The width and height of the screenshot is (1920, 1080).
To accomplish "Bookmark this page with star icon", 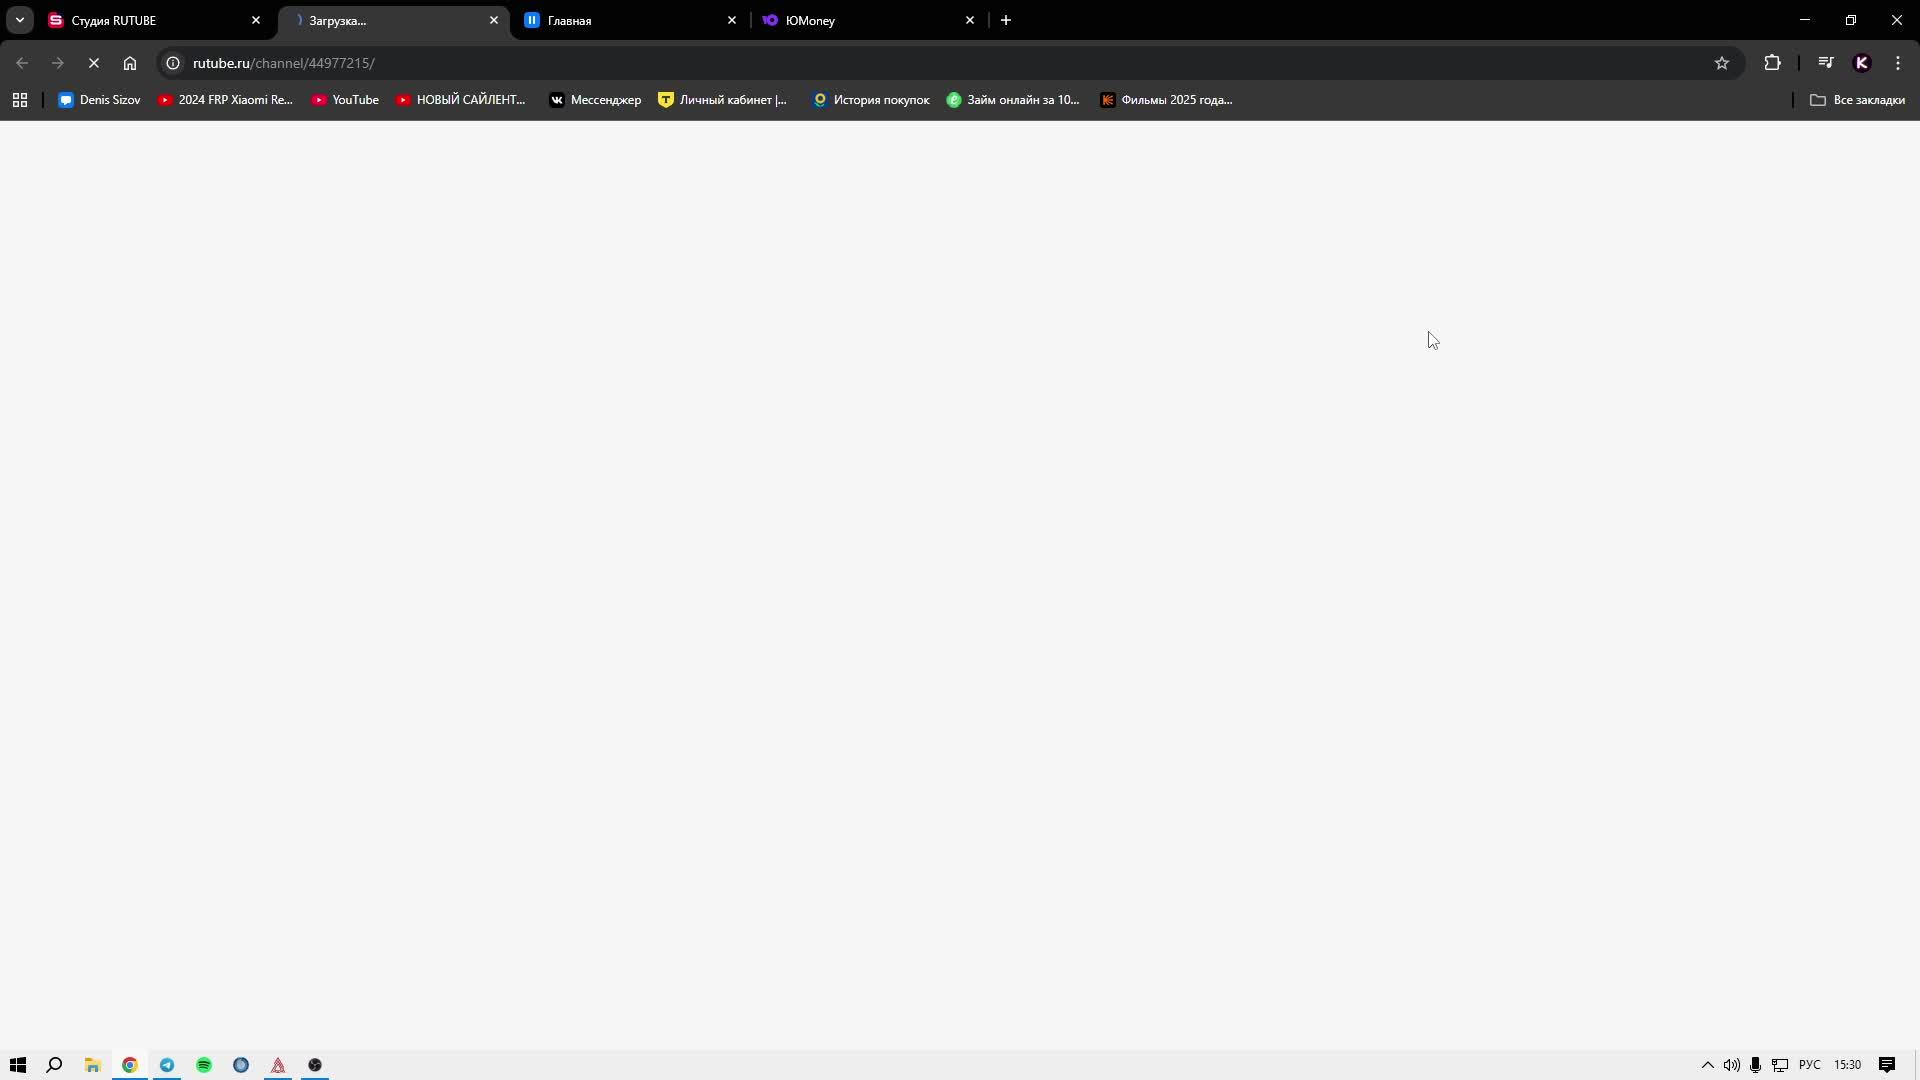I will (x=1721, y=63).
